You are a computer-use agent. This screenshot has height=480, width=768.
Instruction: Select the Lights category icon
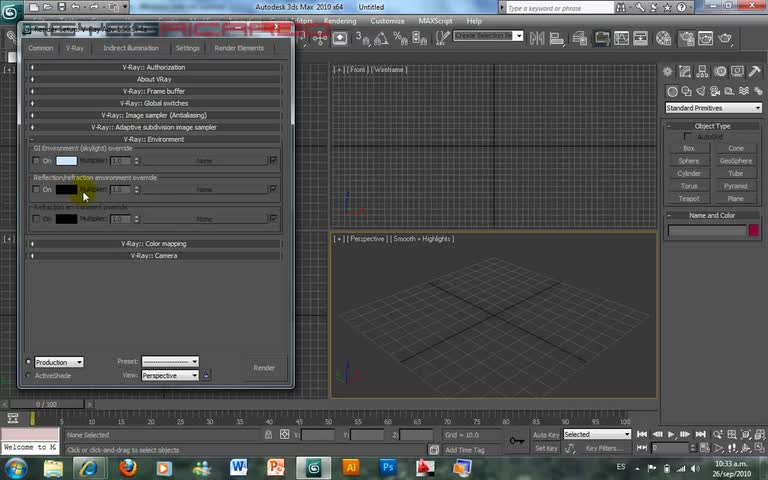[701, 91]
